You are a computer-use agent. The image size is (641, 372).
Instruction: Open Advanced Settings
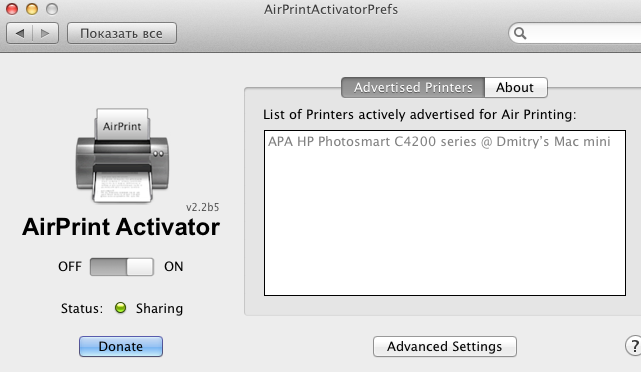[x=445, y=346]
